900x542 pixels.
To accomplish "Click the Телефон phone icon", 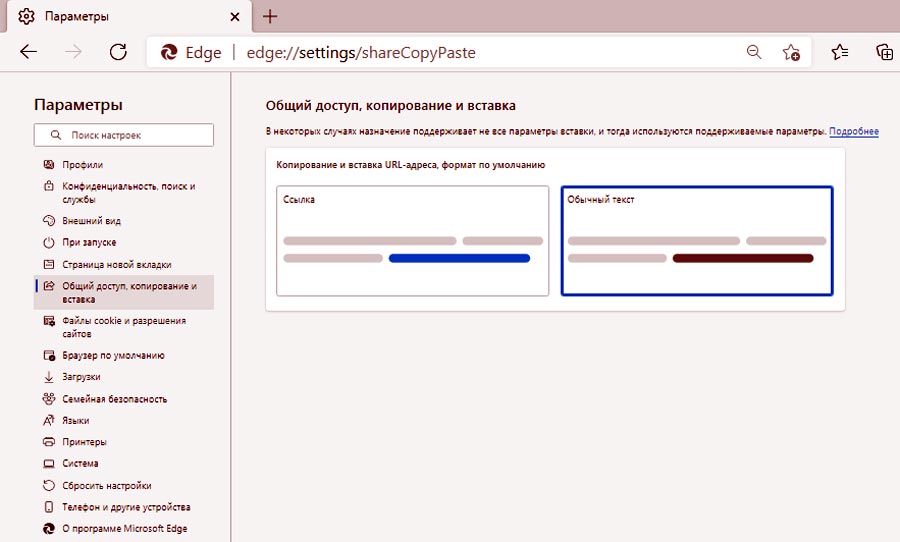I will (49, 507).
